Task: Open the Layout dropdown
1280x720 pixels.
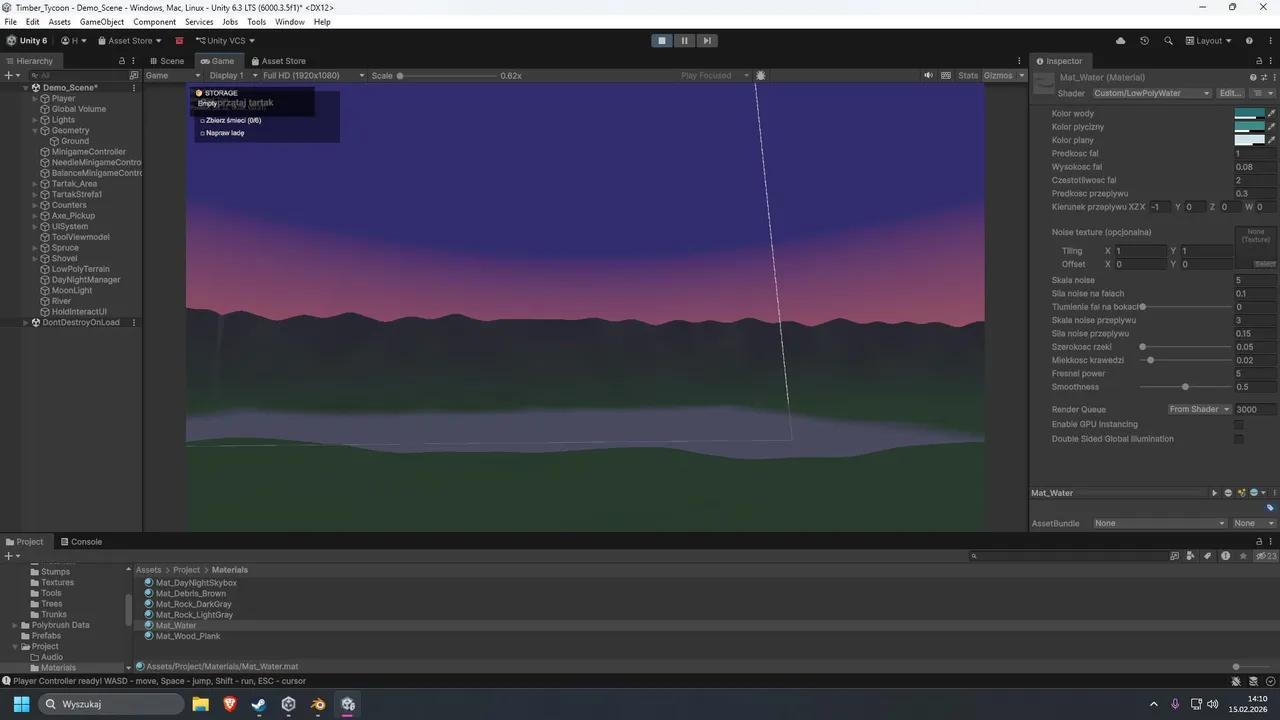Action: click(x=1209, y=41)
